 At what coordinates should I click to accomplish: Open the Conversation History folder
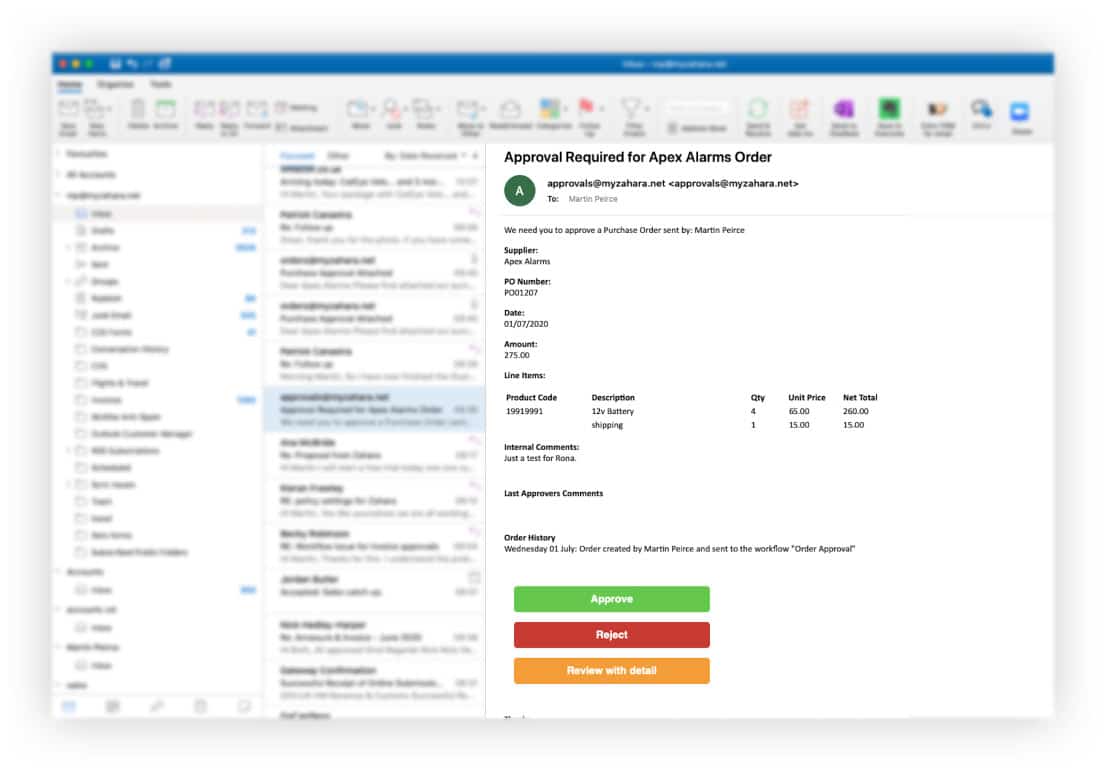(157, 349)
